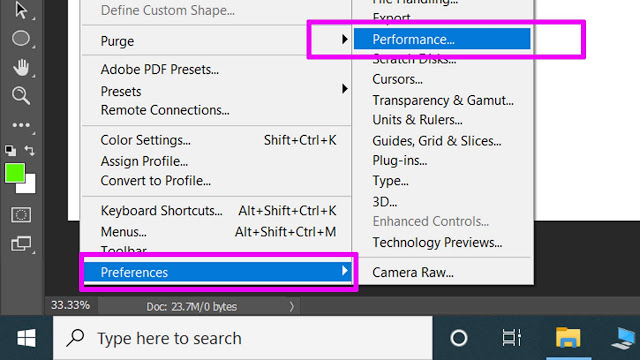The height and width of the screenshot is (360, 640).
Task: Open the Edit Toolbar three-dots button
Action: (21, 125)
